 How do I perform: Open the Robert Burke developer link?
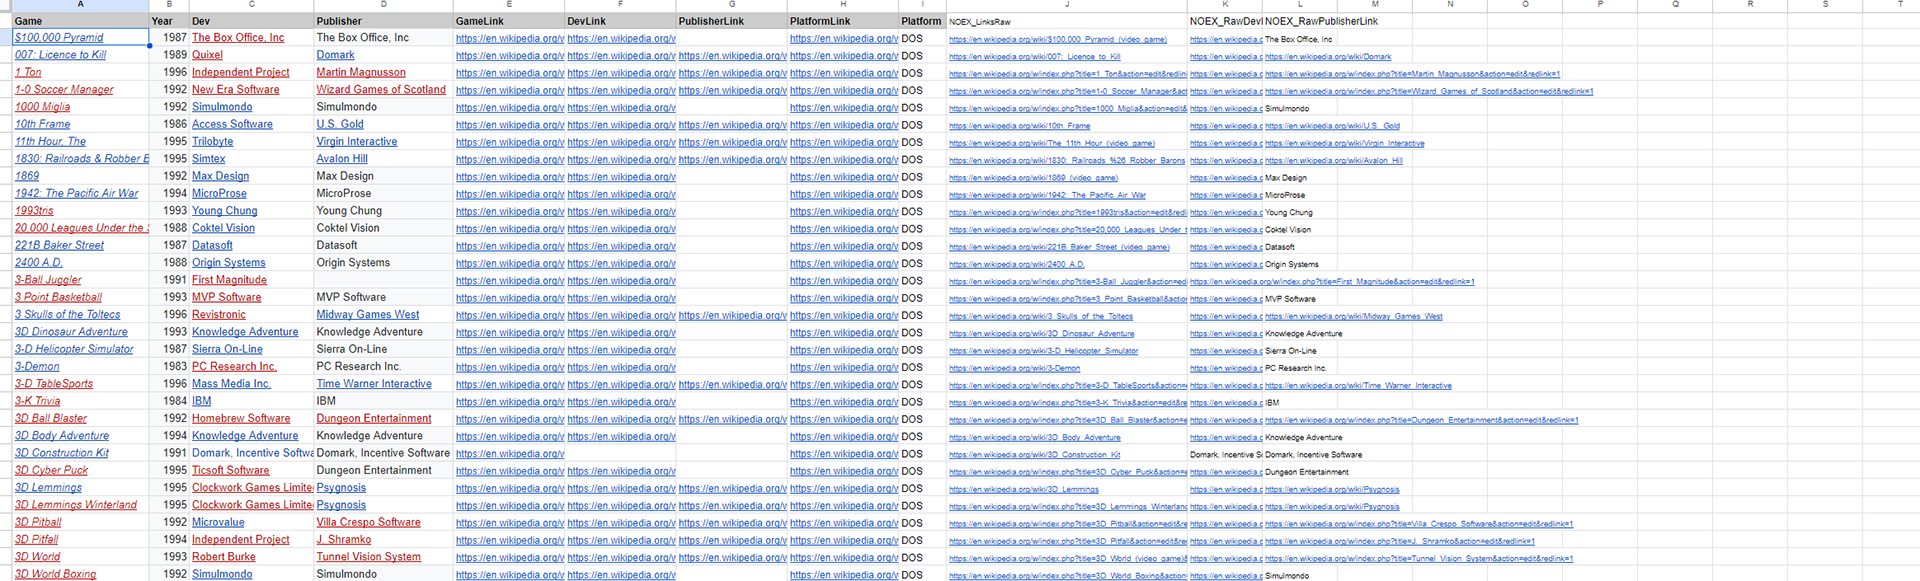tap(224, 557)
